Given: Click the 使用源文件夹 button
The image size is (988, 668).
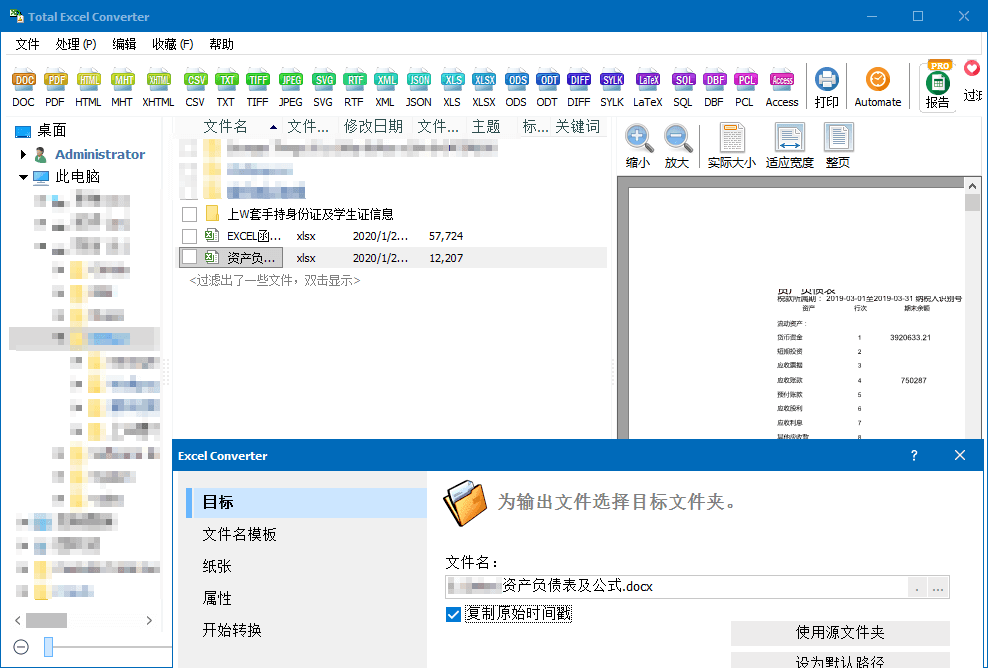Looking at the screenshot, I should pyautogui.click(x=840, y=633).
